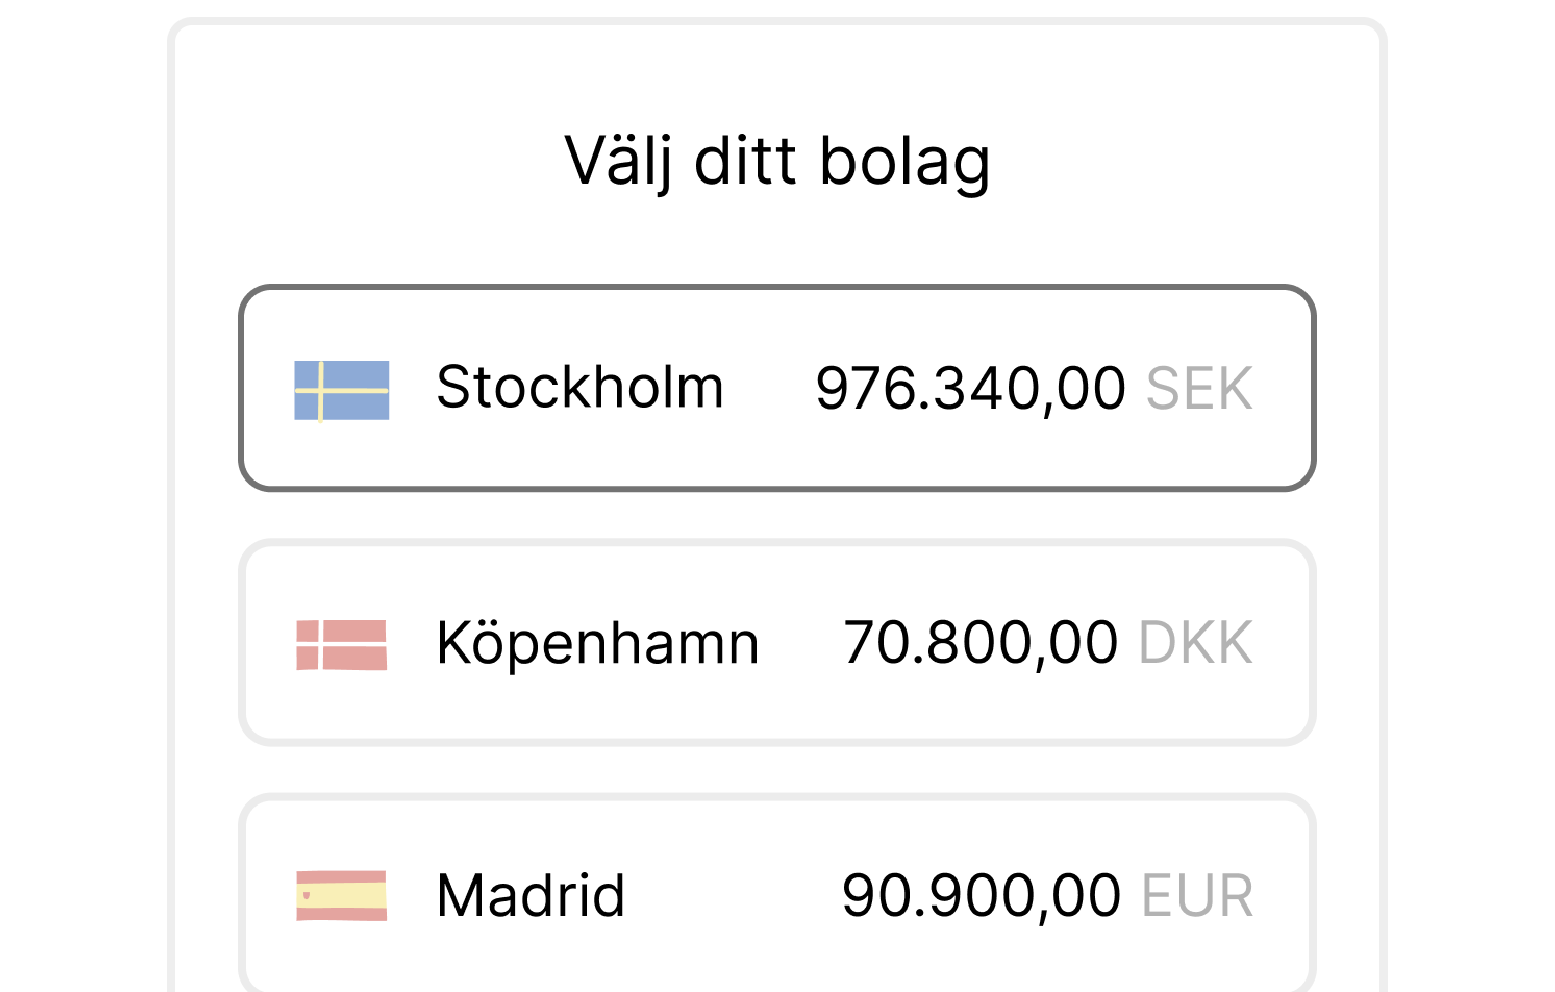1555x992 pixels.
Task: Click the 976.340,00 balance amount
Action: tap(970, 388)
